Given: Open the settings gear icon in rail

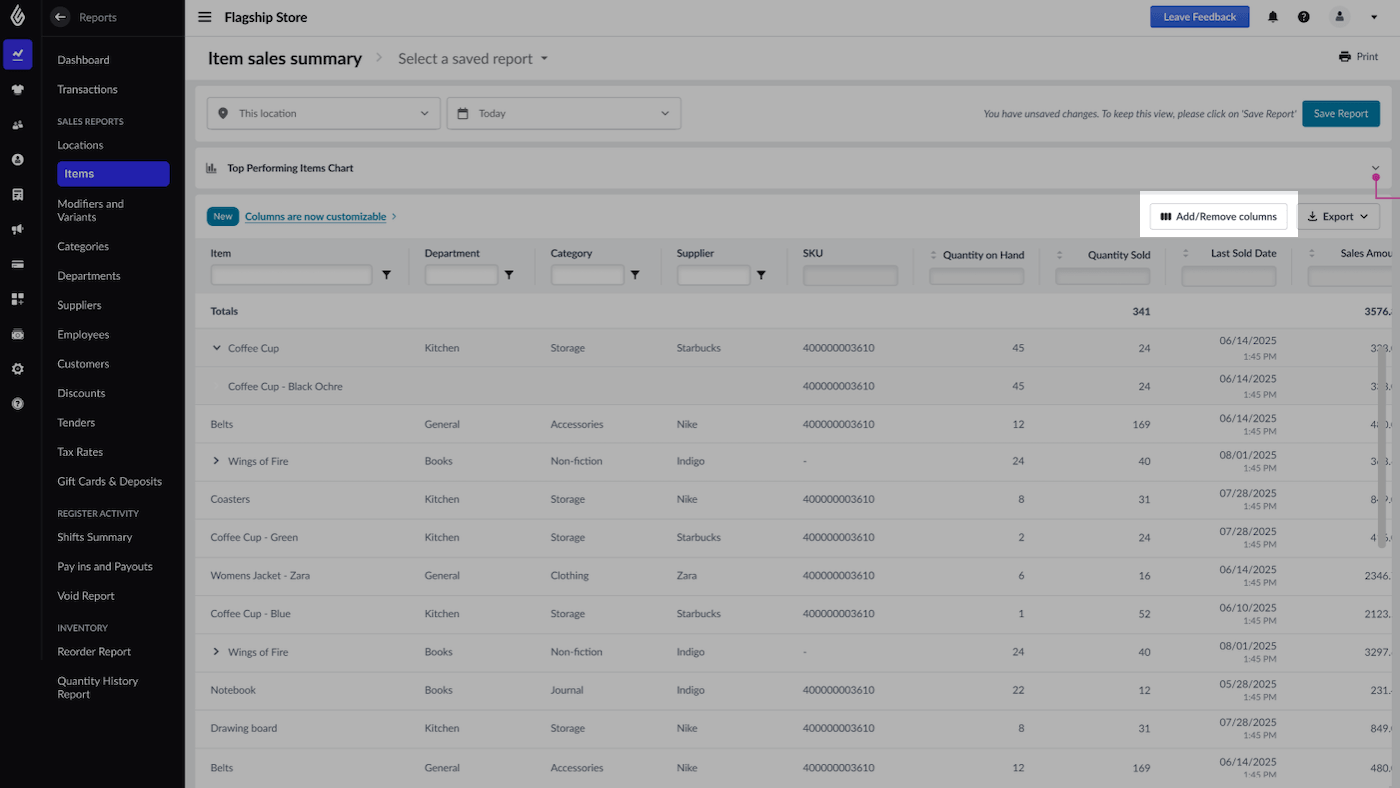Looking at the screenshot, I should 17,369.
